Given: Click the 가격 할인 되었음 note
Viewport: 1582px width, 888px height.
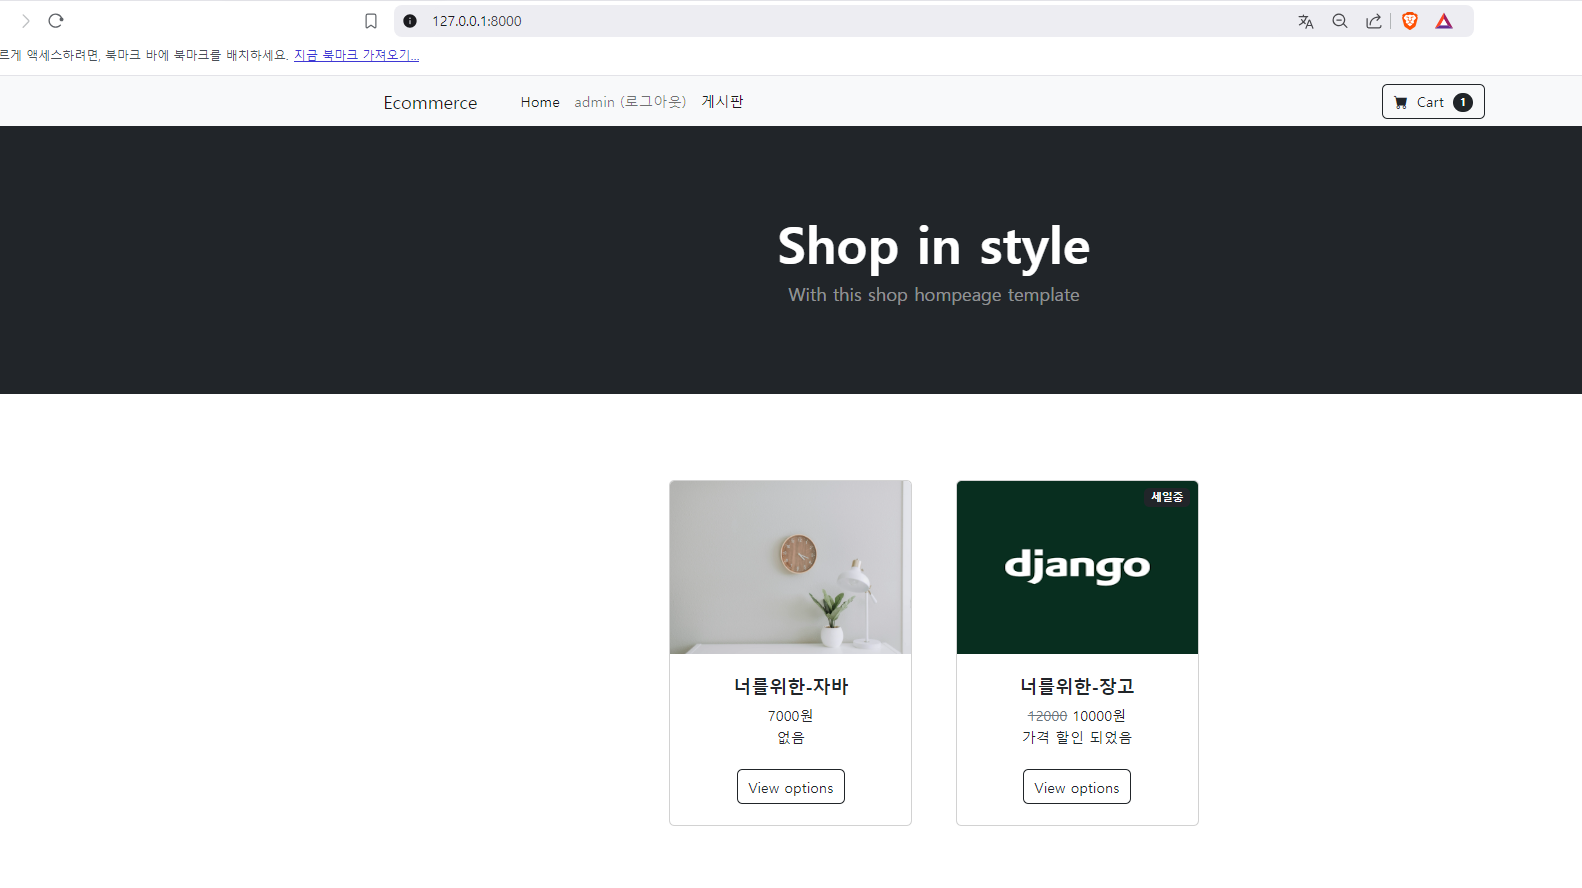Looking at the screenshot, I should coord(1077,738).
